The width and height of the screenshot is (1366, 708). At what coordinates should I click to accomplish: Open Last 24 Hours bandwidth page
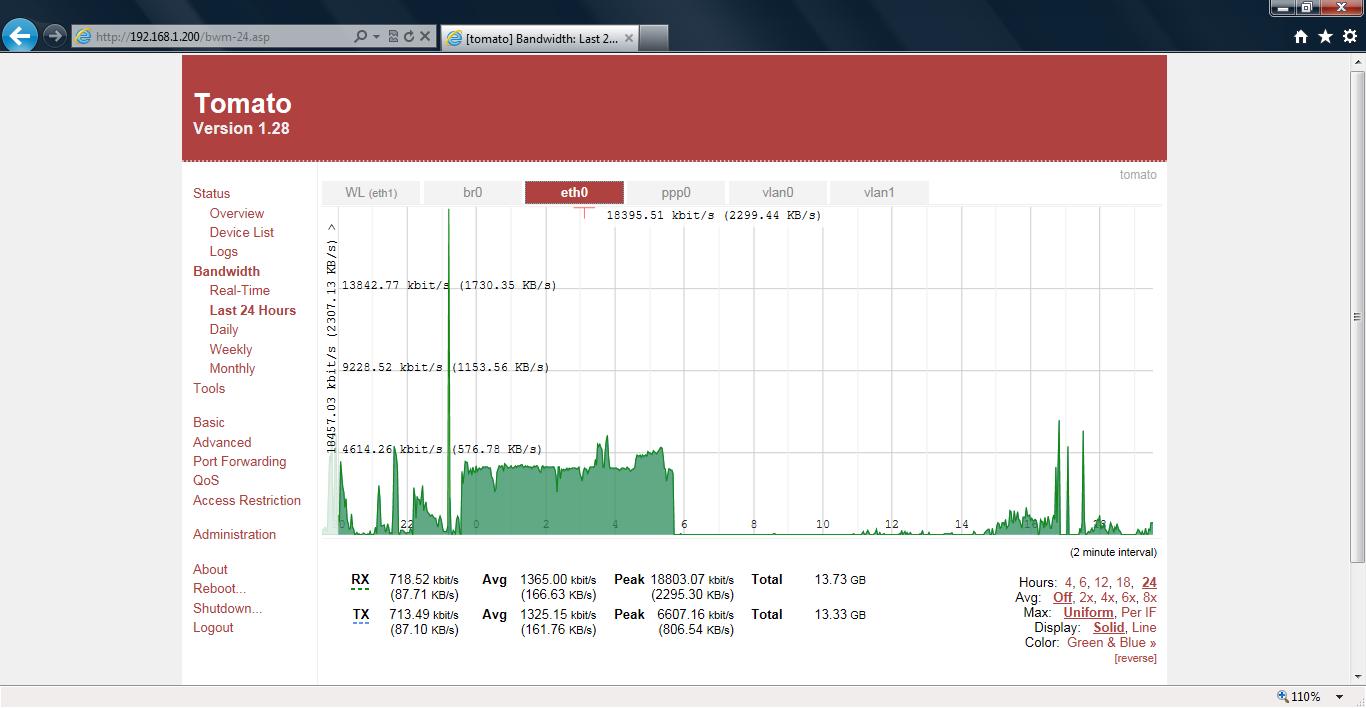tap(253, 310)
